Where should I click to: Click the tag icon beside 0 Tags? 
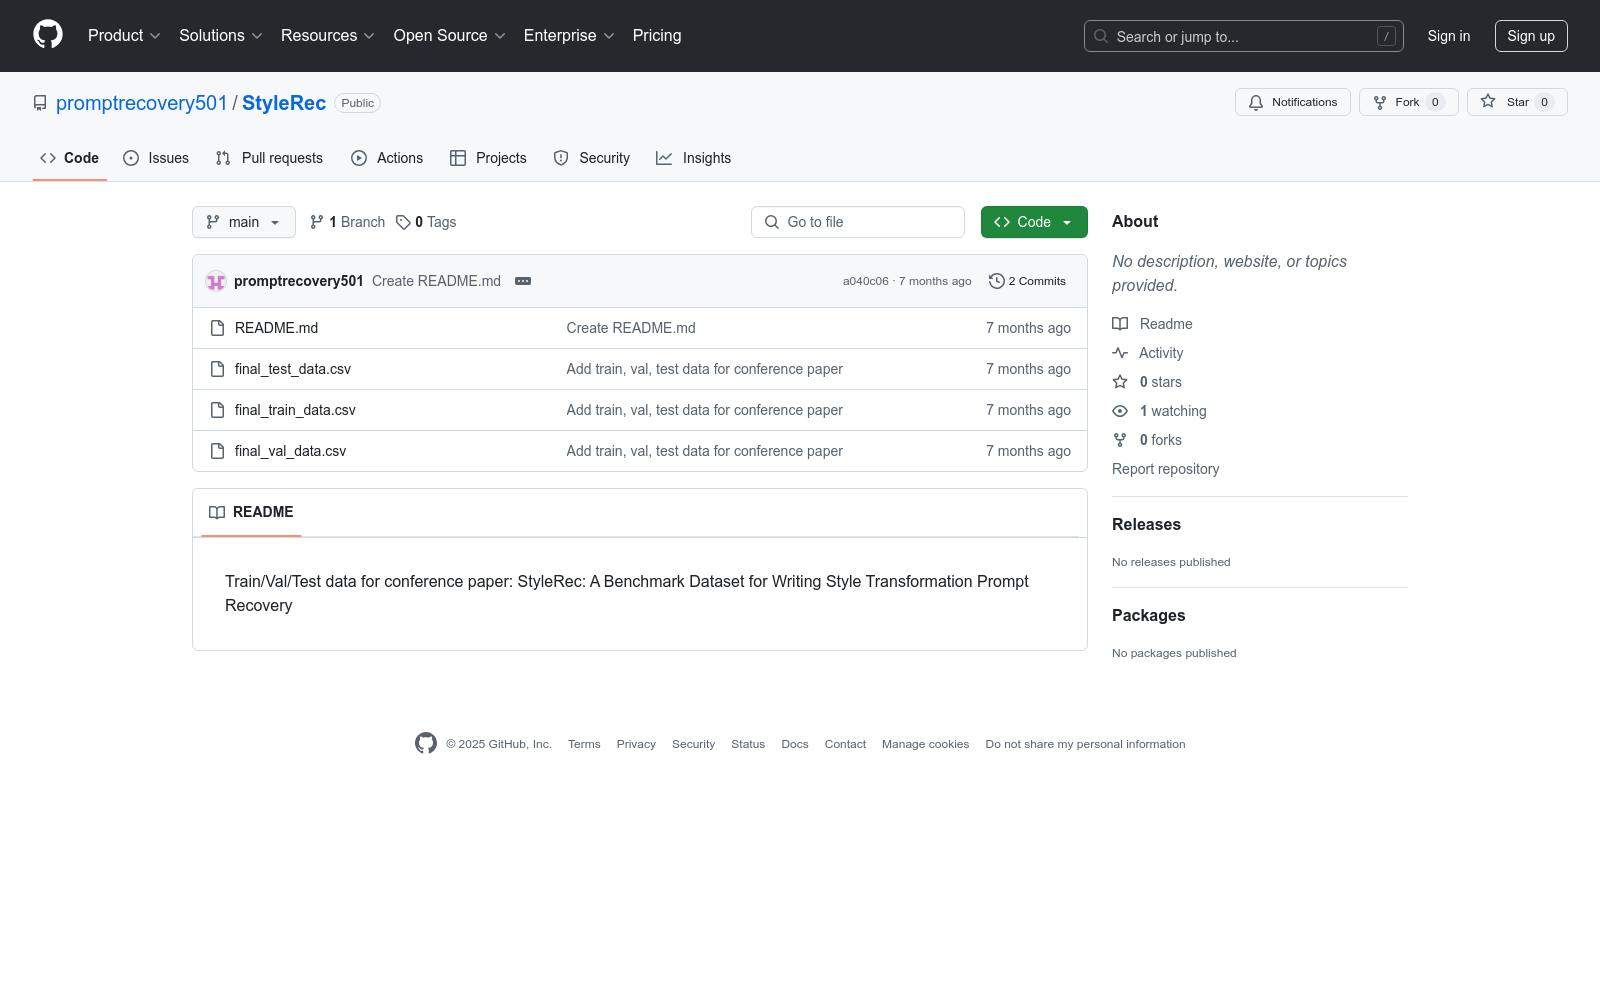pyautogui.click(x=403, y=222)
